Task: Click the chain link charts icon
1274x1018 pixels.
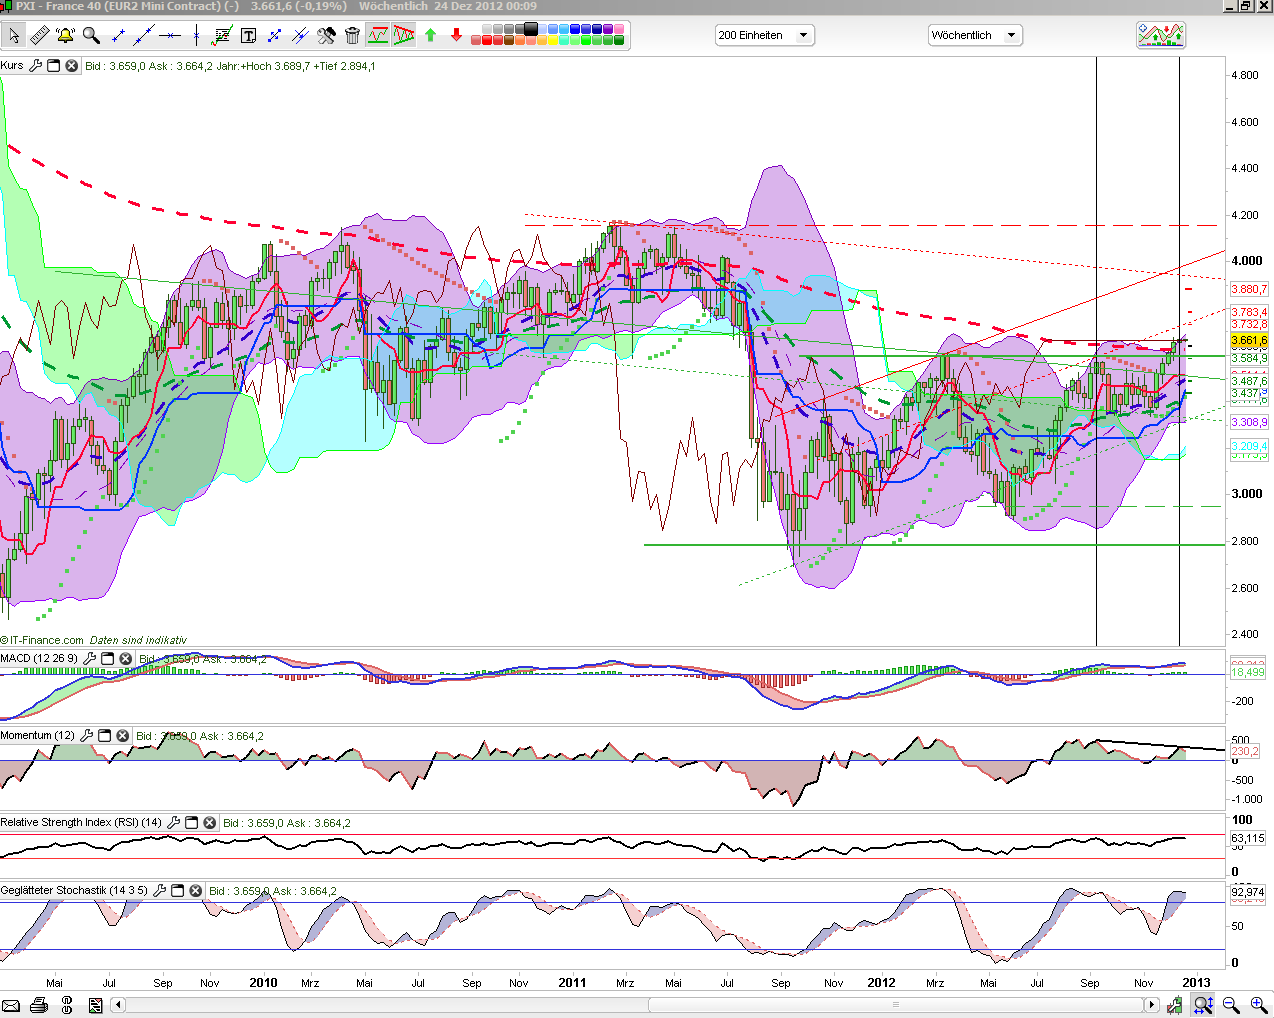Action: [x=68, y=1005]
